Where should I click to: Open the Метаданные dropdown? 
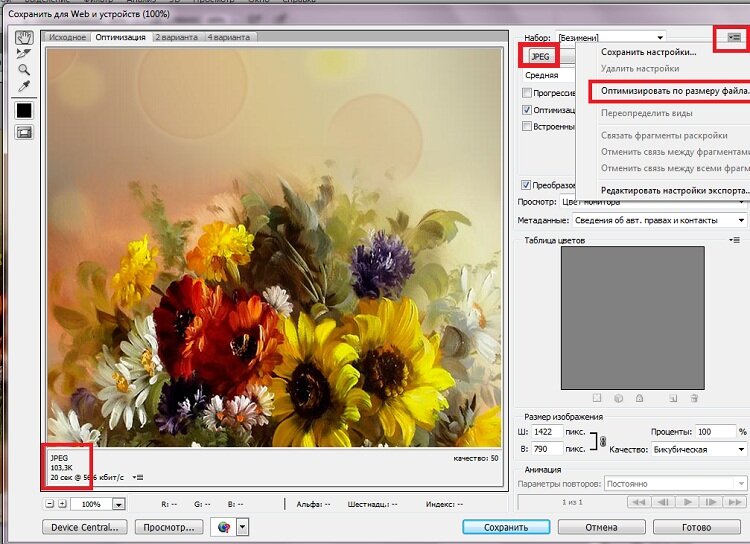coord(659,220)
